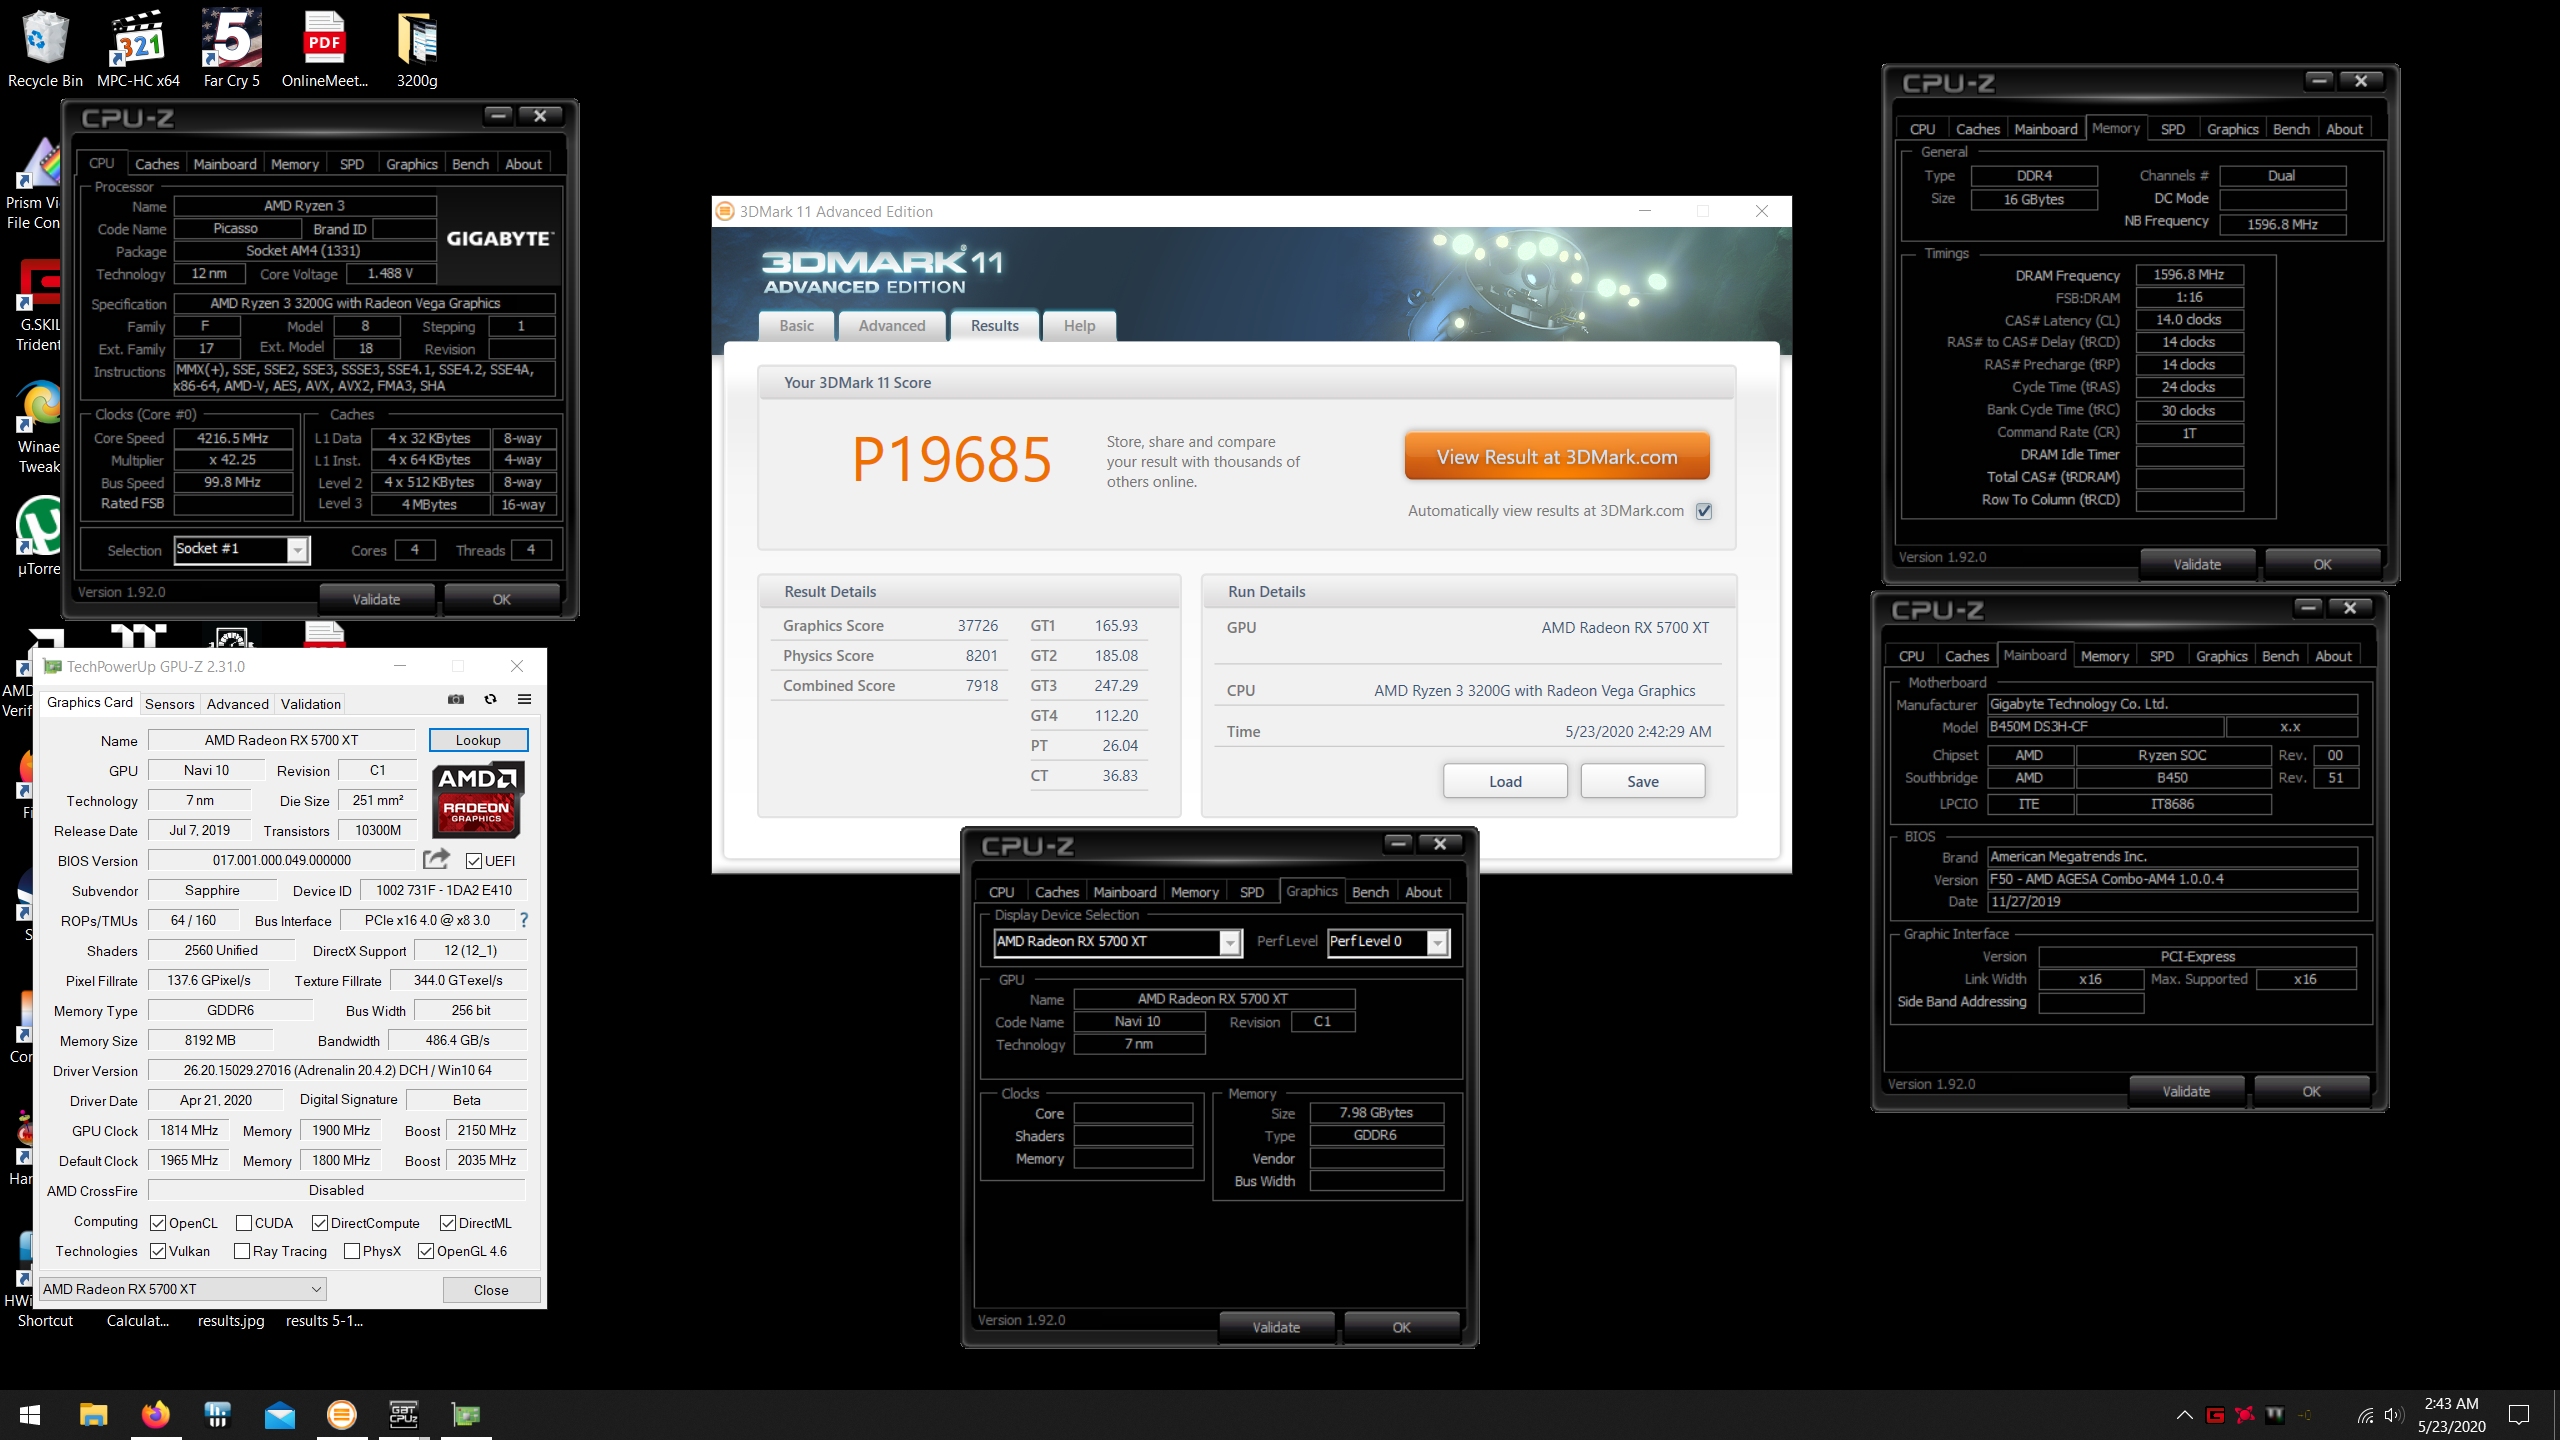This screenshot has width=2560, height=1440.
Task: Open GPU-Z hamburger menu icon
Action: (x=524, y=699)
